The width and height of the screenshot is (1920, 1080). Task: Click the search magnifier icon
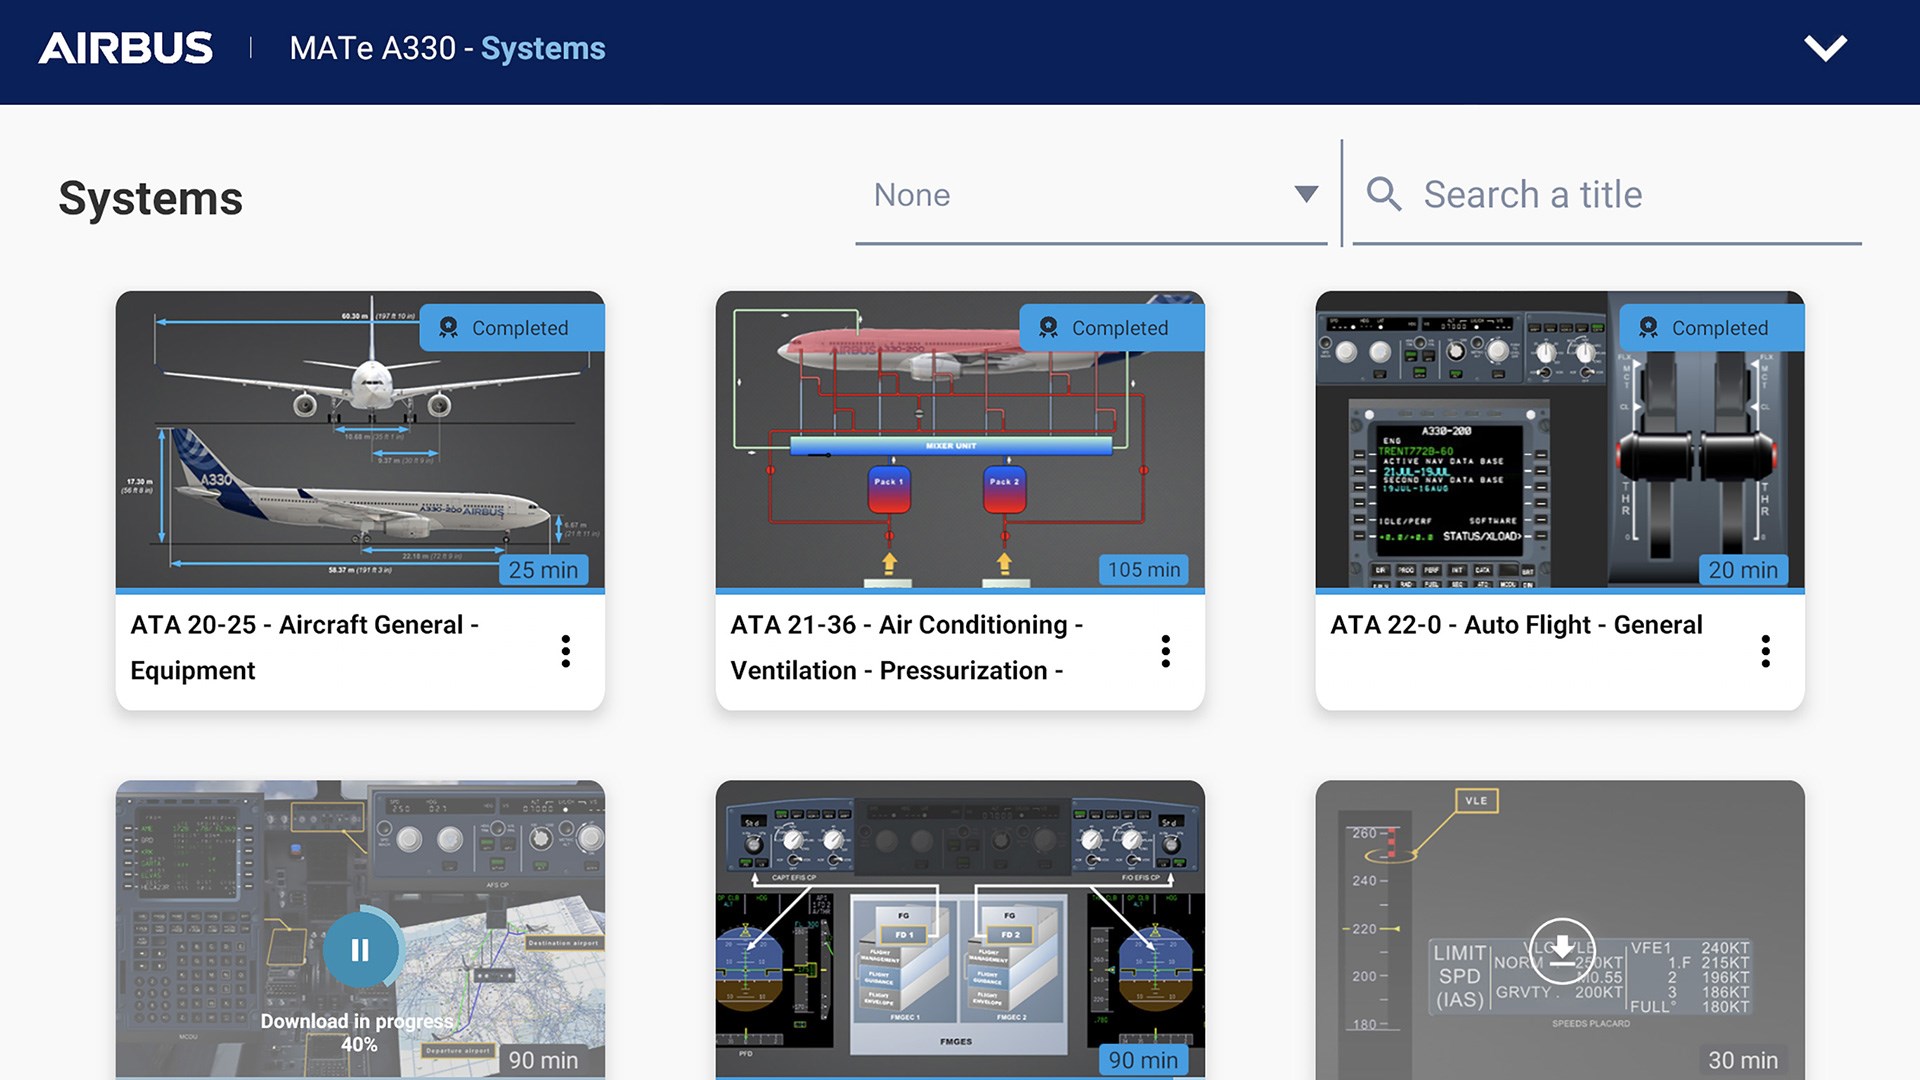[x=1384, y=194]
